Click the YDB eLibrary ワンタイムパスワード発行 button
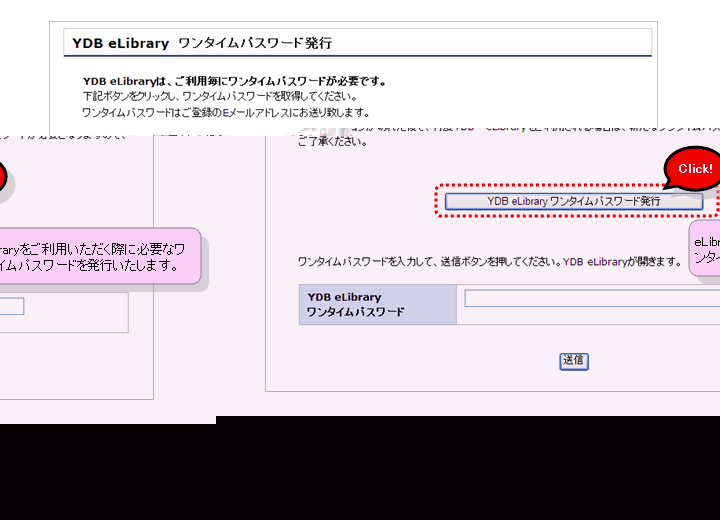The image size is (720, 520). pyautogui.click(x=574, y=201)
